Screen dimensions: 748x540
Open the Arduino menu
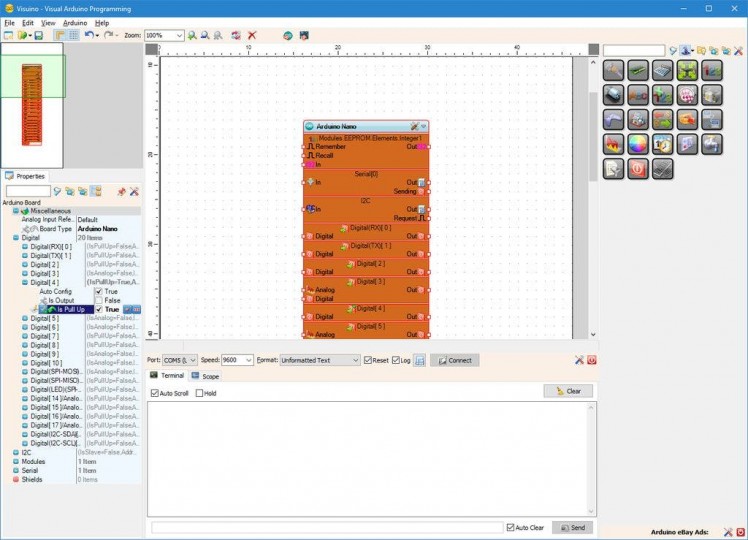75,22
